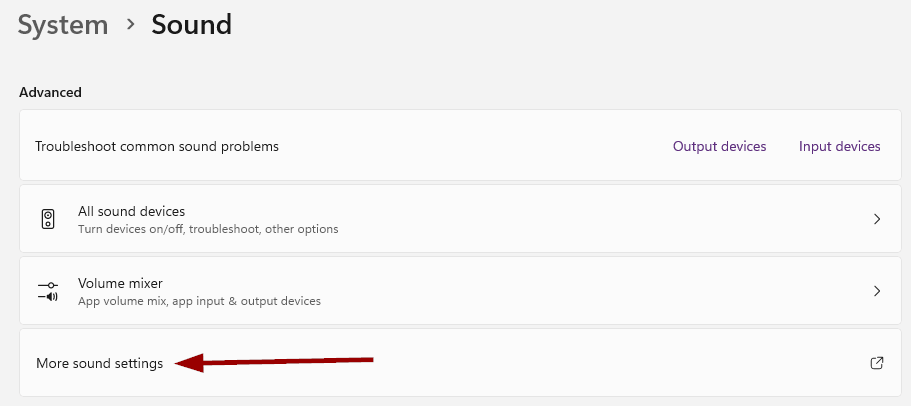Click the Advanced section heading
The height and width of the screenshot is (406, 911).
click(50, 92)
